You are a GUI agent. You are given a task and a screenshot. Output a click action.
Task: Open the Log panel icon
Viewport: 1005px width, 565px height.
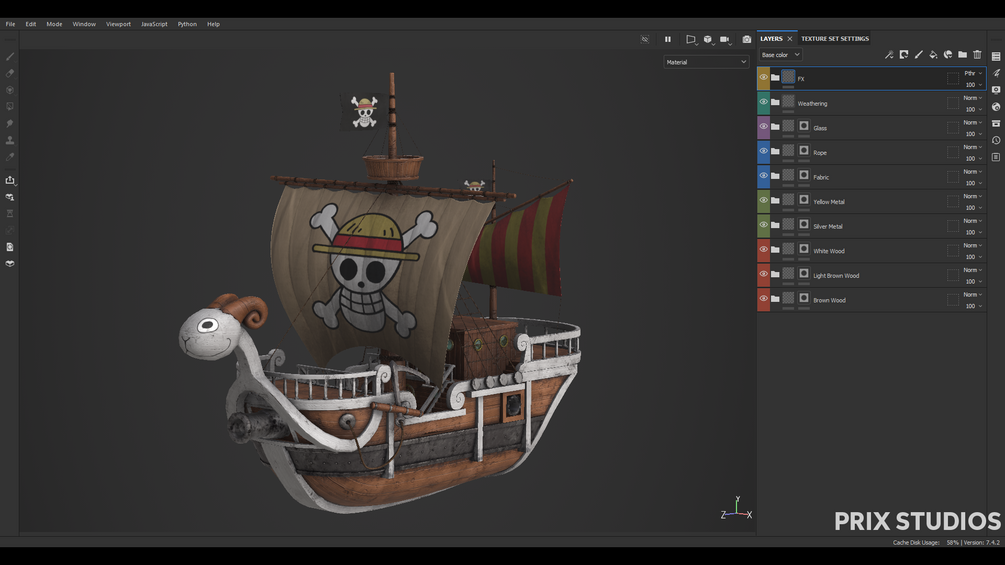pyautogui.click(x=996, y=157)
